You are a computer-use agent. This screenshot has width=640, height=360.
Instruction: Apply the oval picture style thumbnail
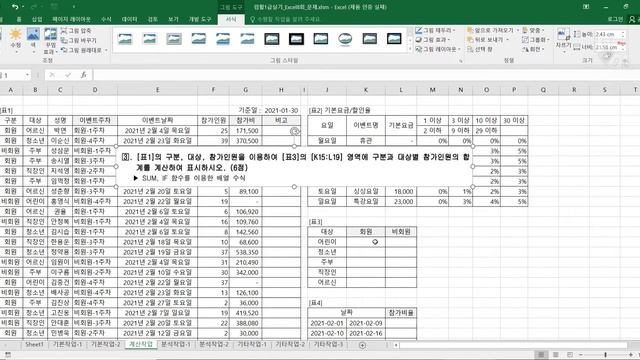(x=345, y=39)
